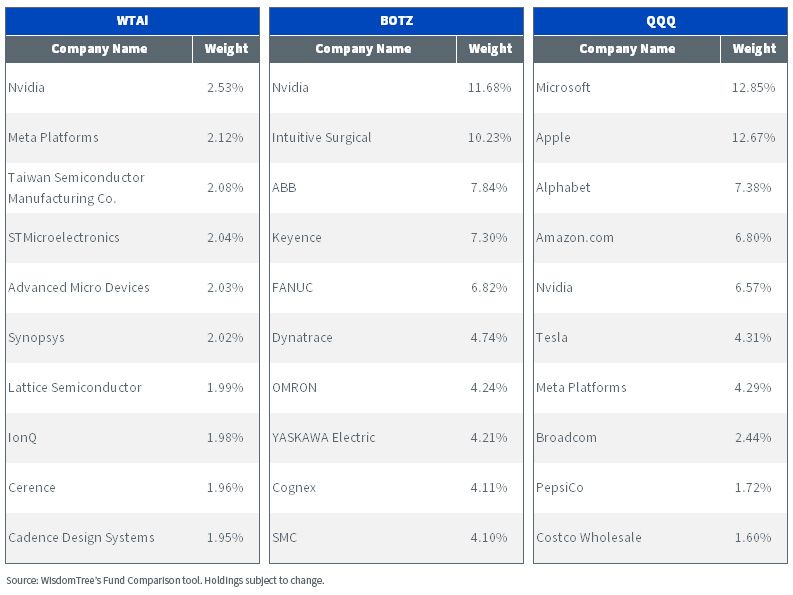
Task: Select Lattice Semiconductor in WTAI list
Action: [75, 388]
